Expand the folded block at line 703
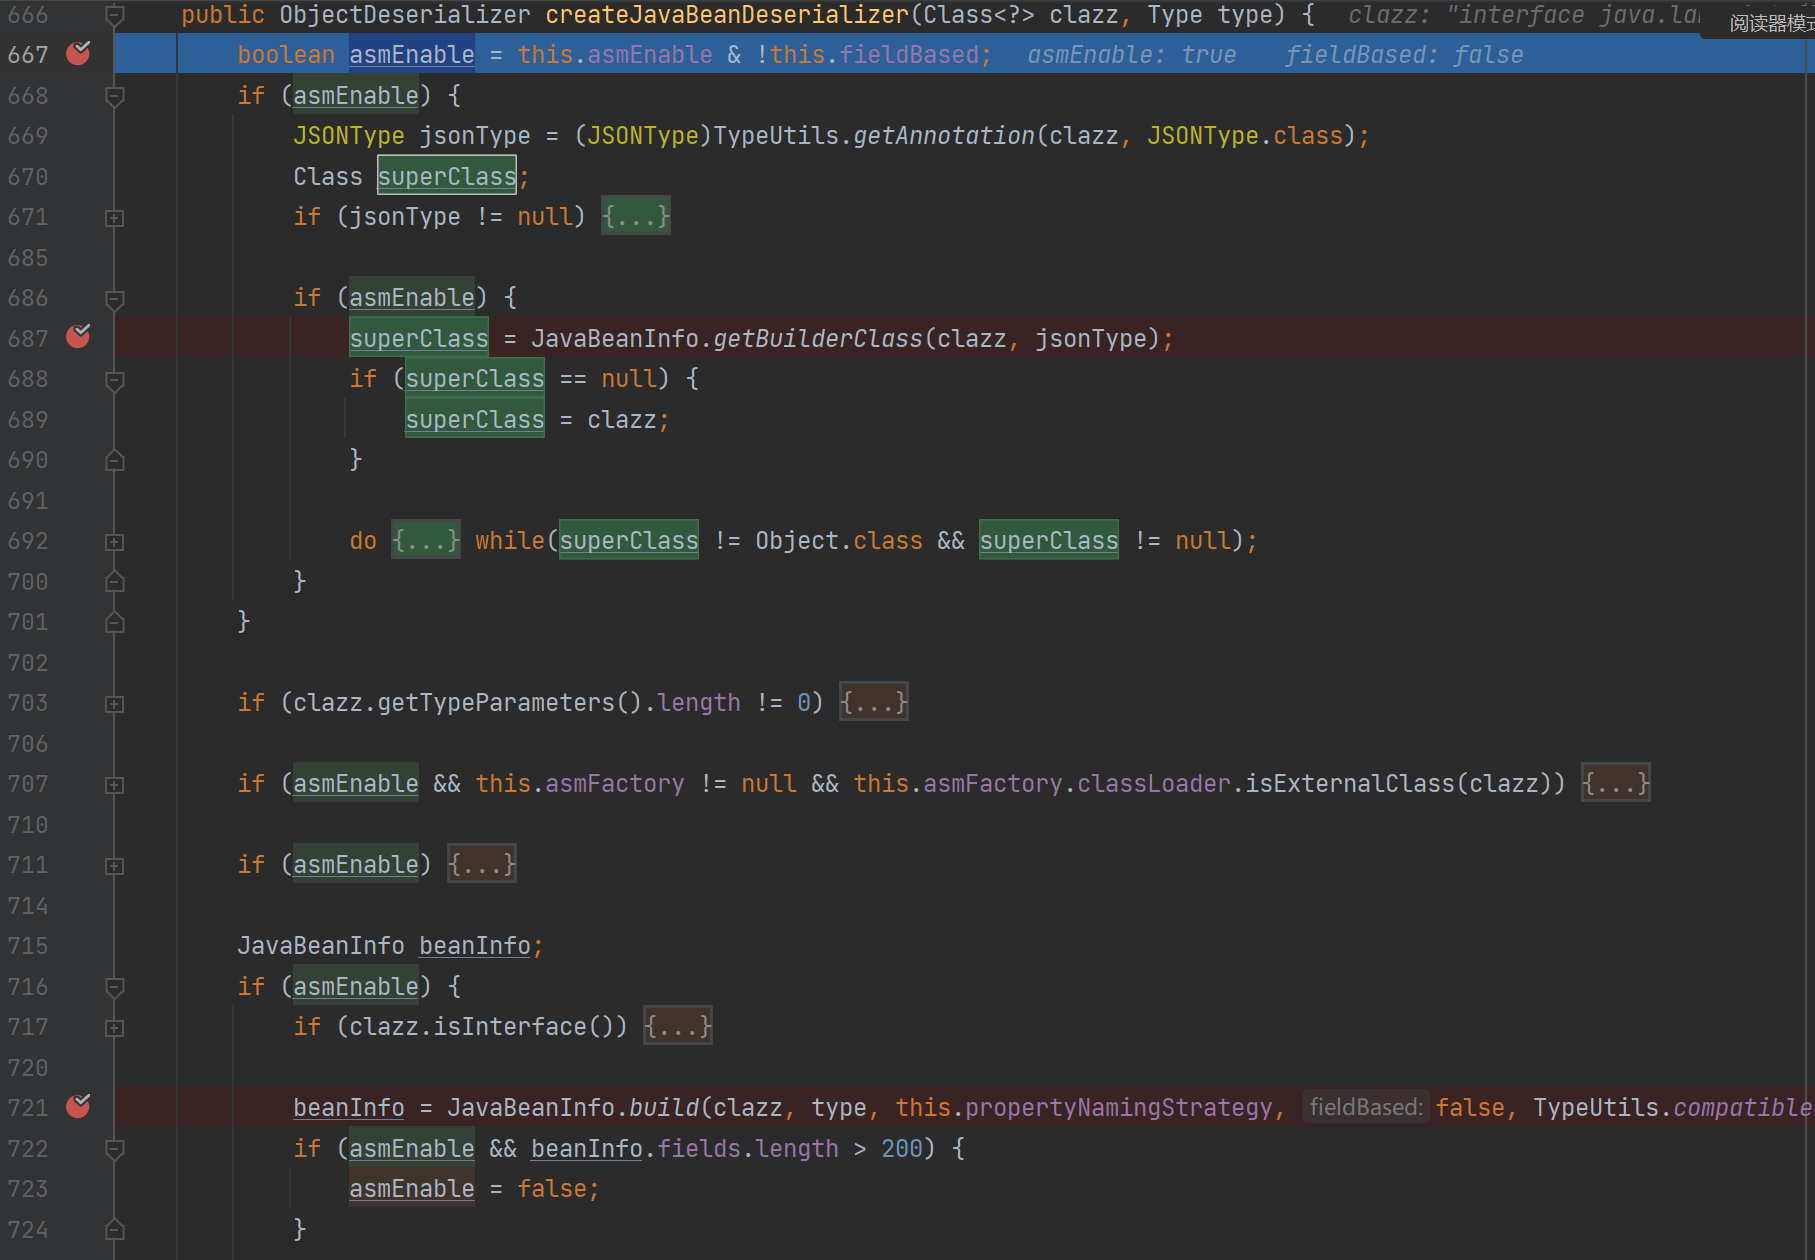Image resolution: width=1815 pixels, height=1260 pixels. click(115, 704)
